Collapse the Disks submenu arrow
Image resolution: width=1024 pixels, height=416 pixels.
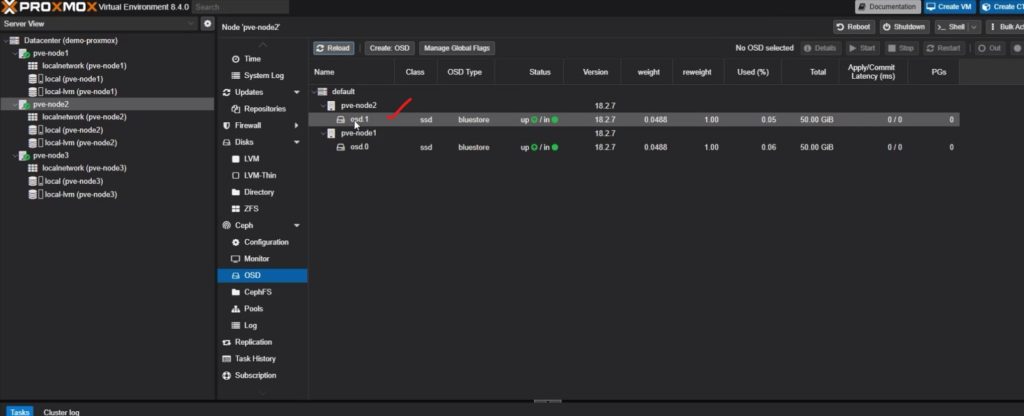click(x=297, y=142)
